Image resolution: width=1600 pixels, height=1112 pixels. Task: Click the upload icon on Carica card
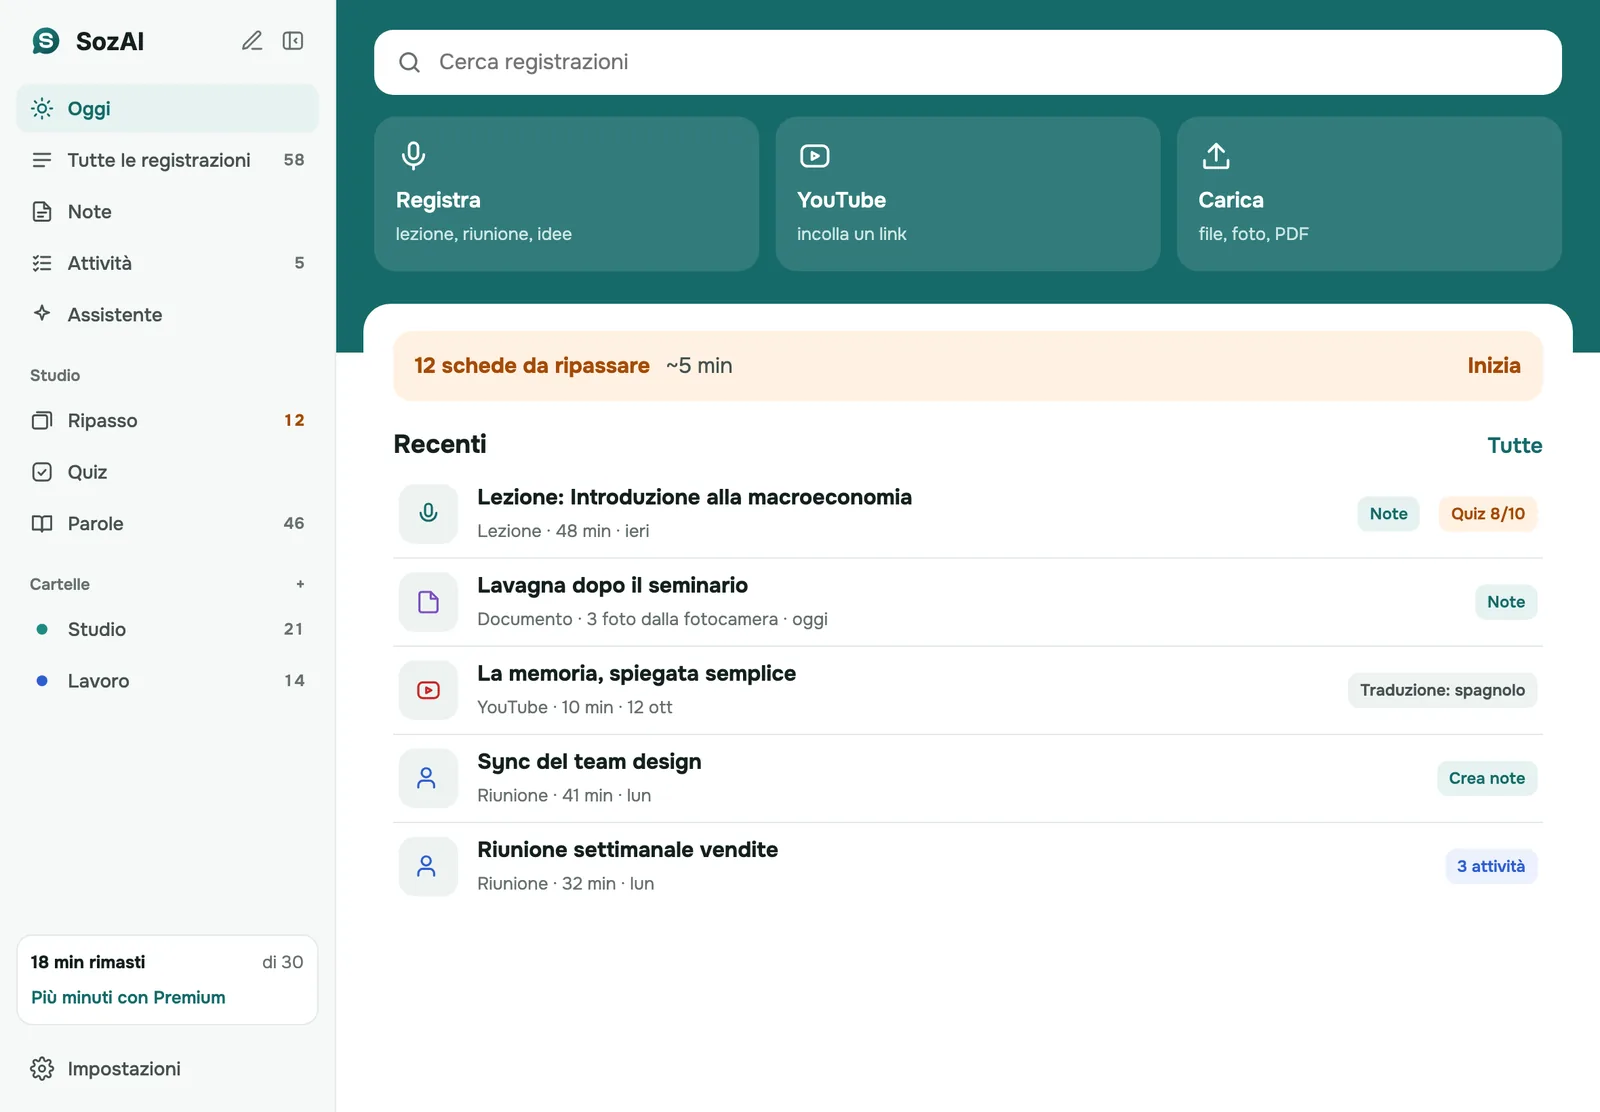(x=1216, y=155)
